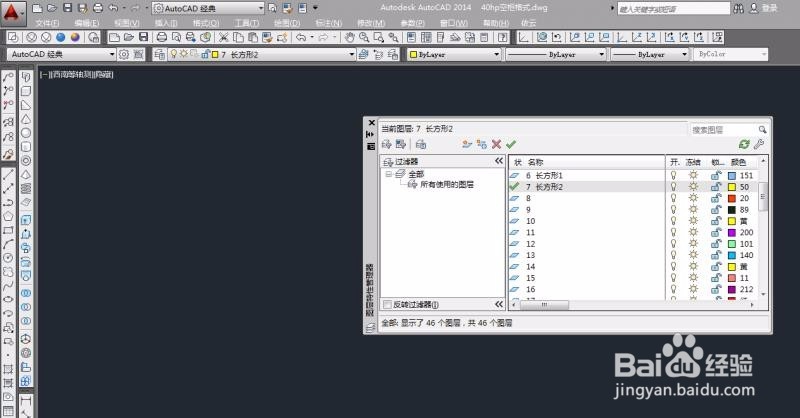Click the search binoculars icon in title bar
800x418 pixels.
click(x=738, y=8)
